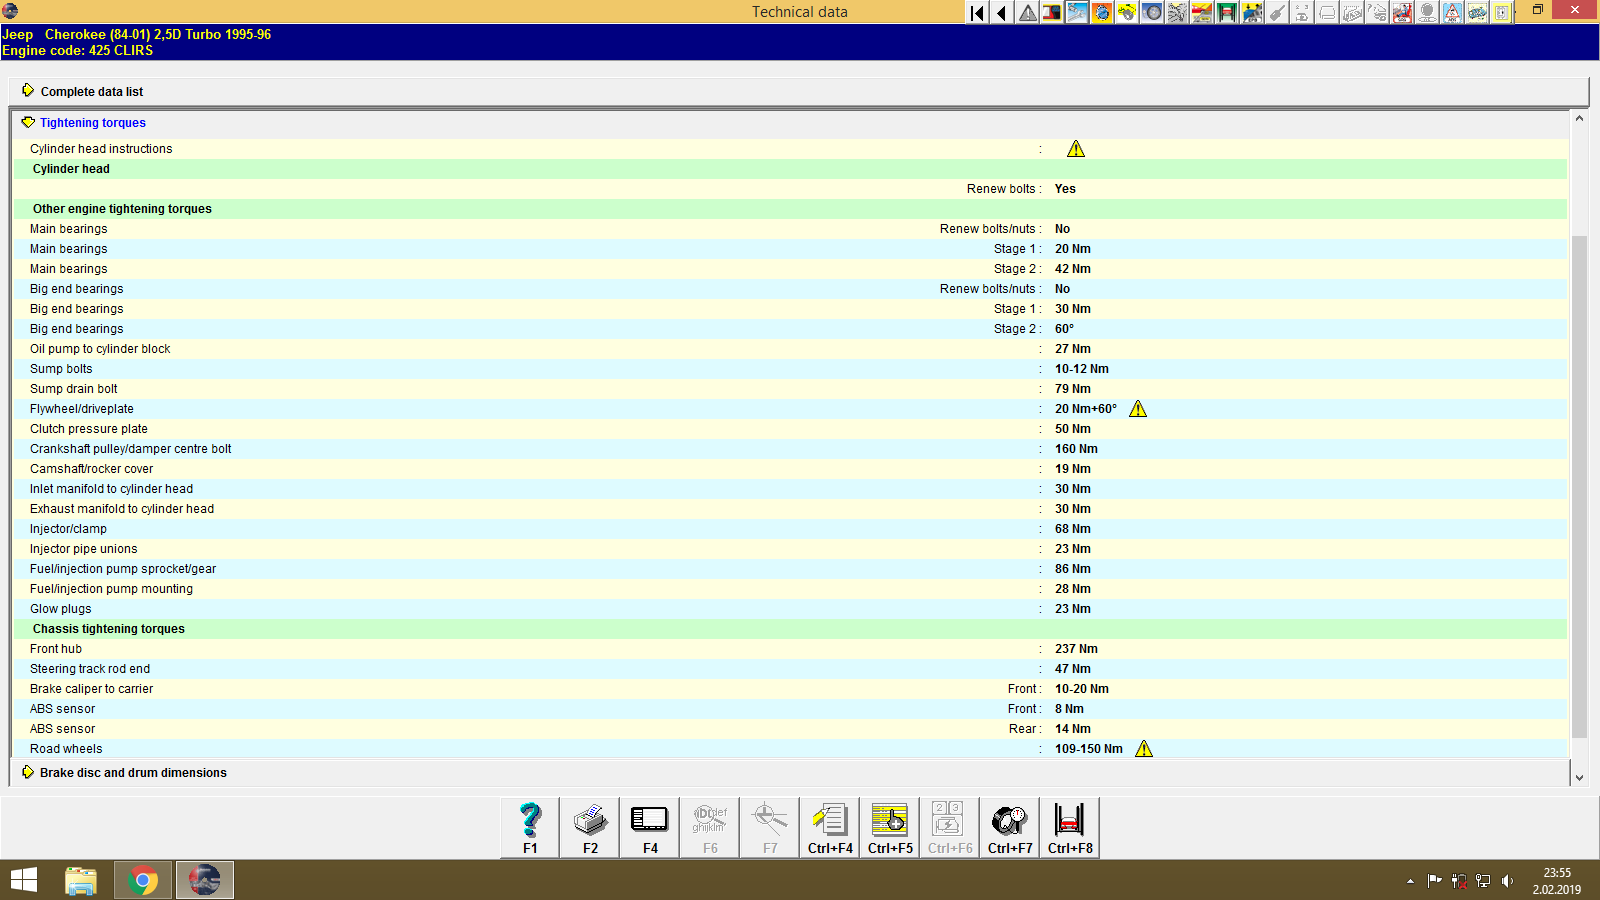Click the F1 Help question mark icon
Screen dimensions: 1600x900
[529, 820]
